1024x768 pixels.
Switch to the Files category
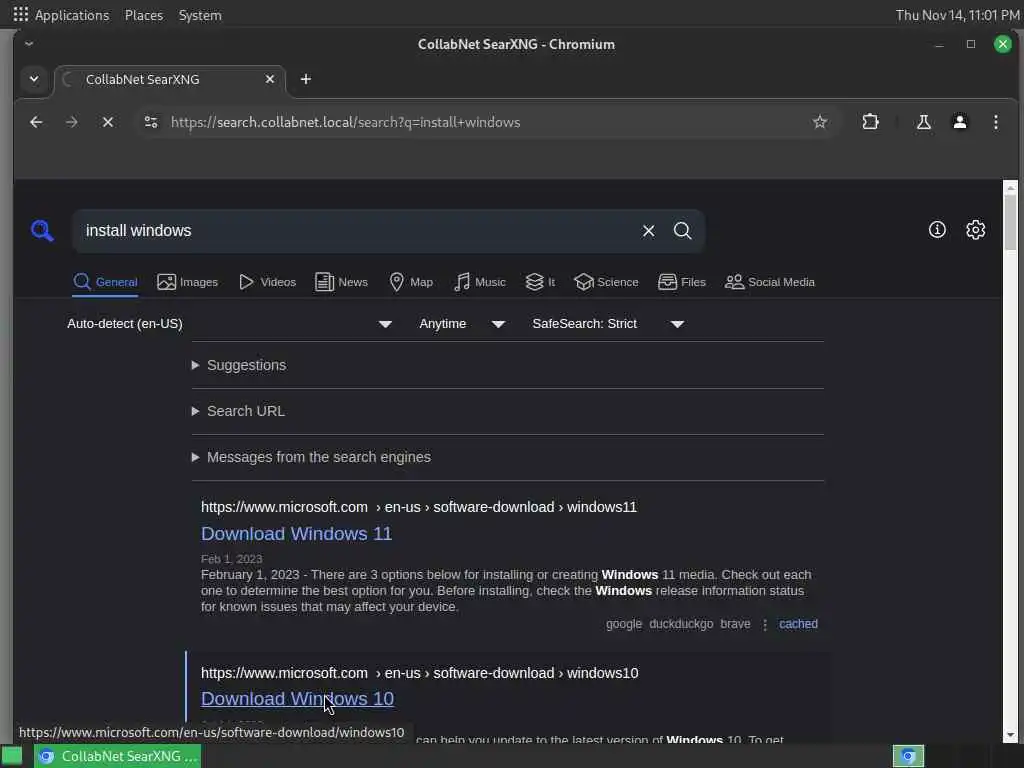682,282
